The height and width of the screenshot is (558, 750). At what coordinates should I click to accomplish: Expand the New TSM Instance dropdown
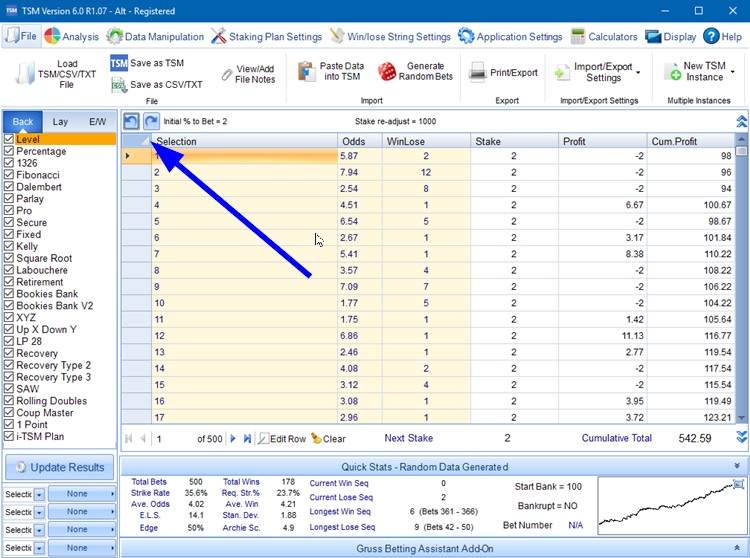[733, 72]
